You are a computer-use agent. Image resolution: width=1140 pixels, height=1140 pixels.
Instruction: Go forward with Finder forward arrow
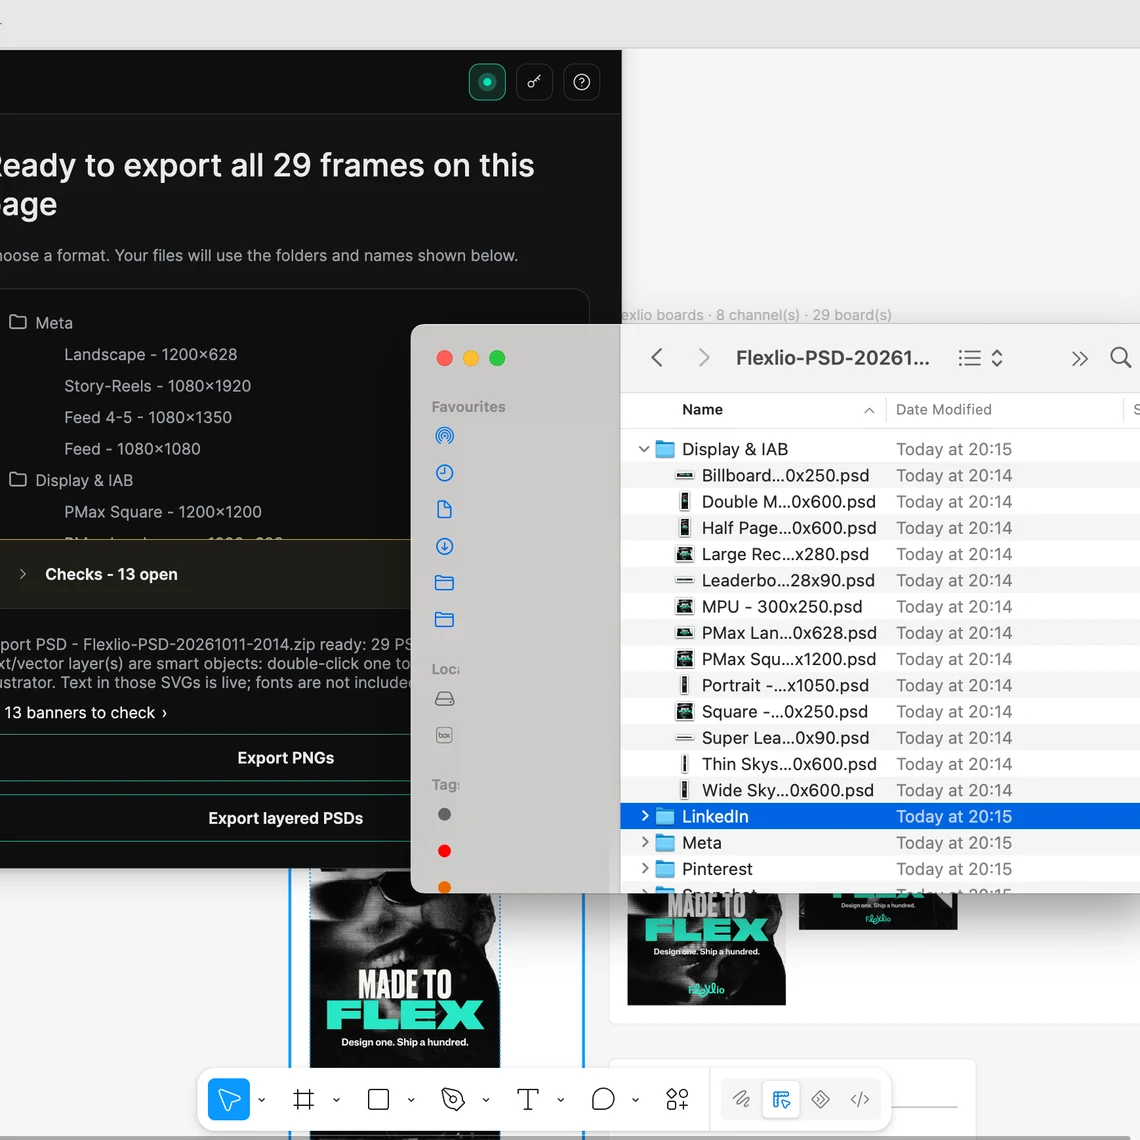703,358
